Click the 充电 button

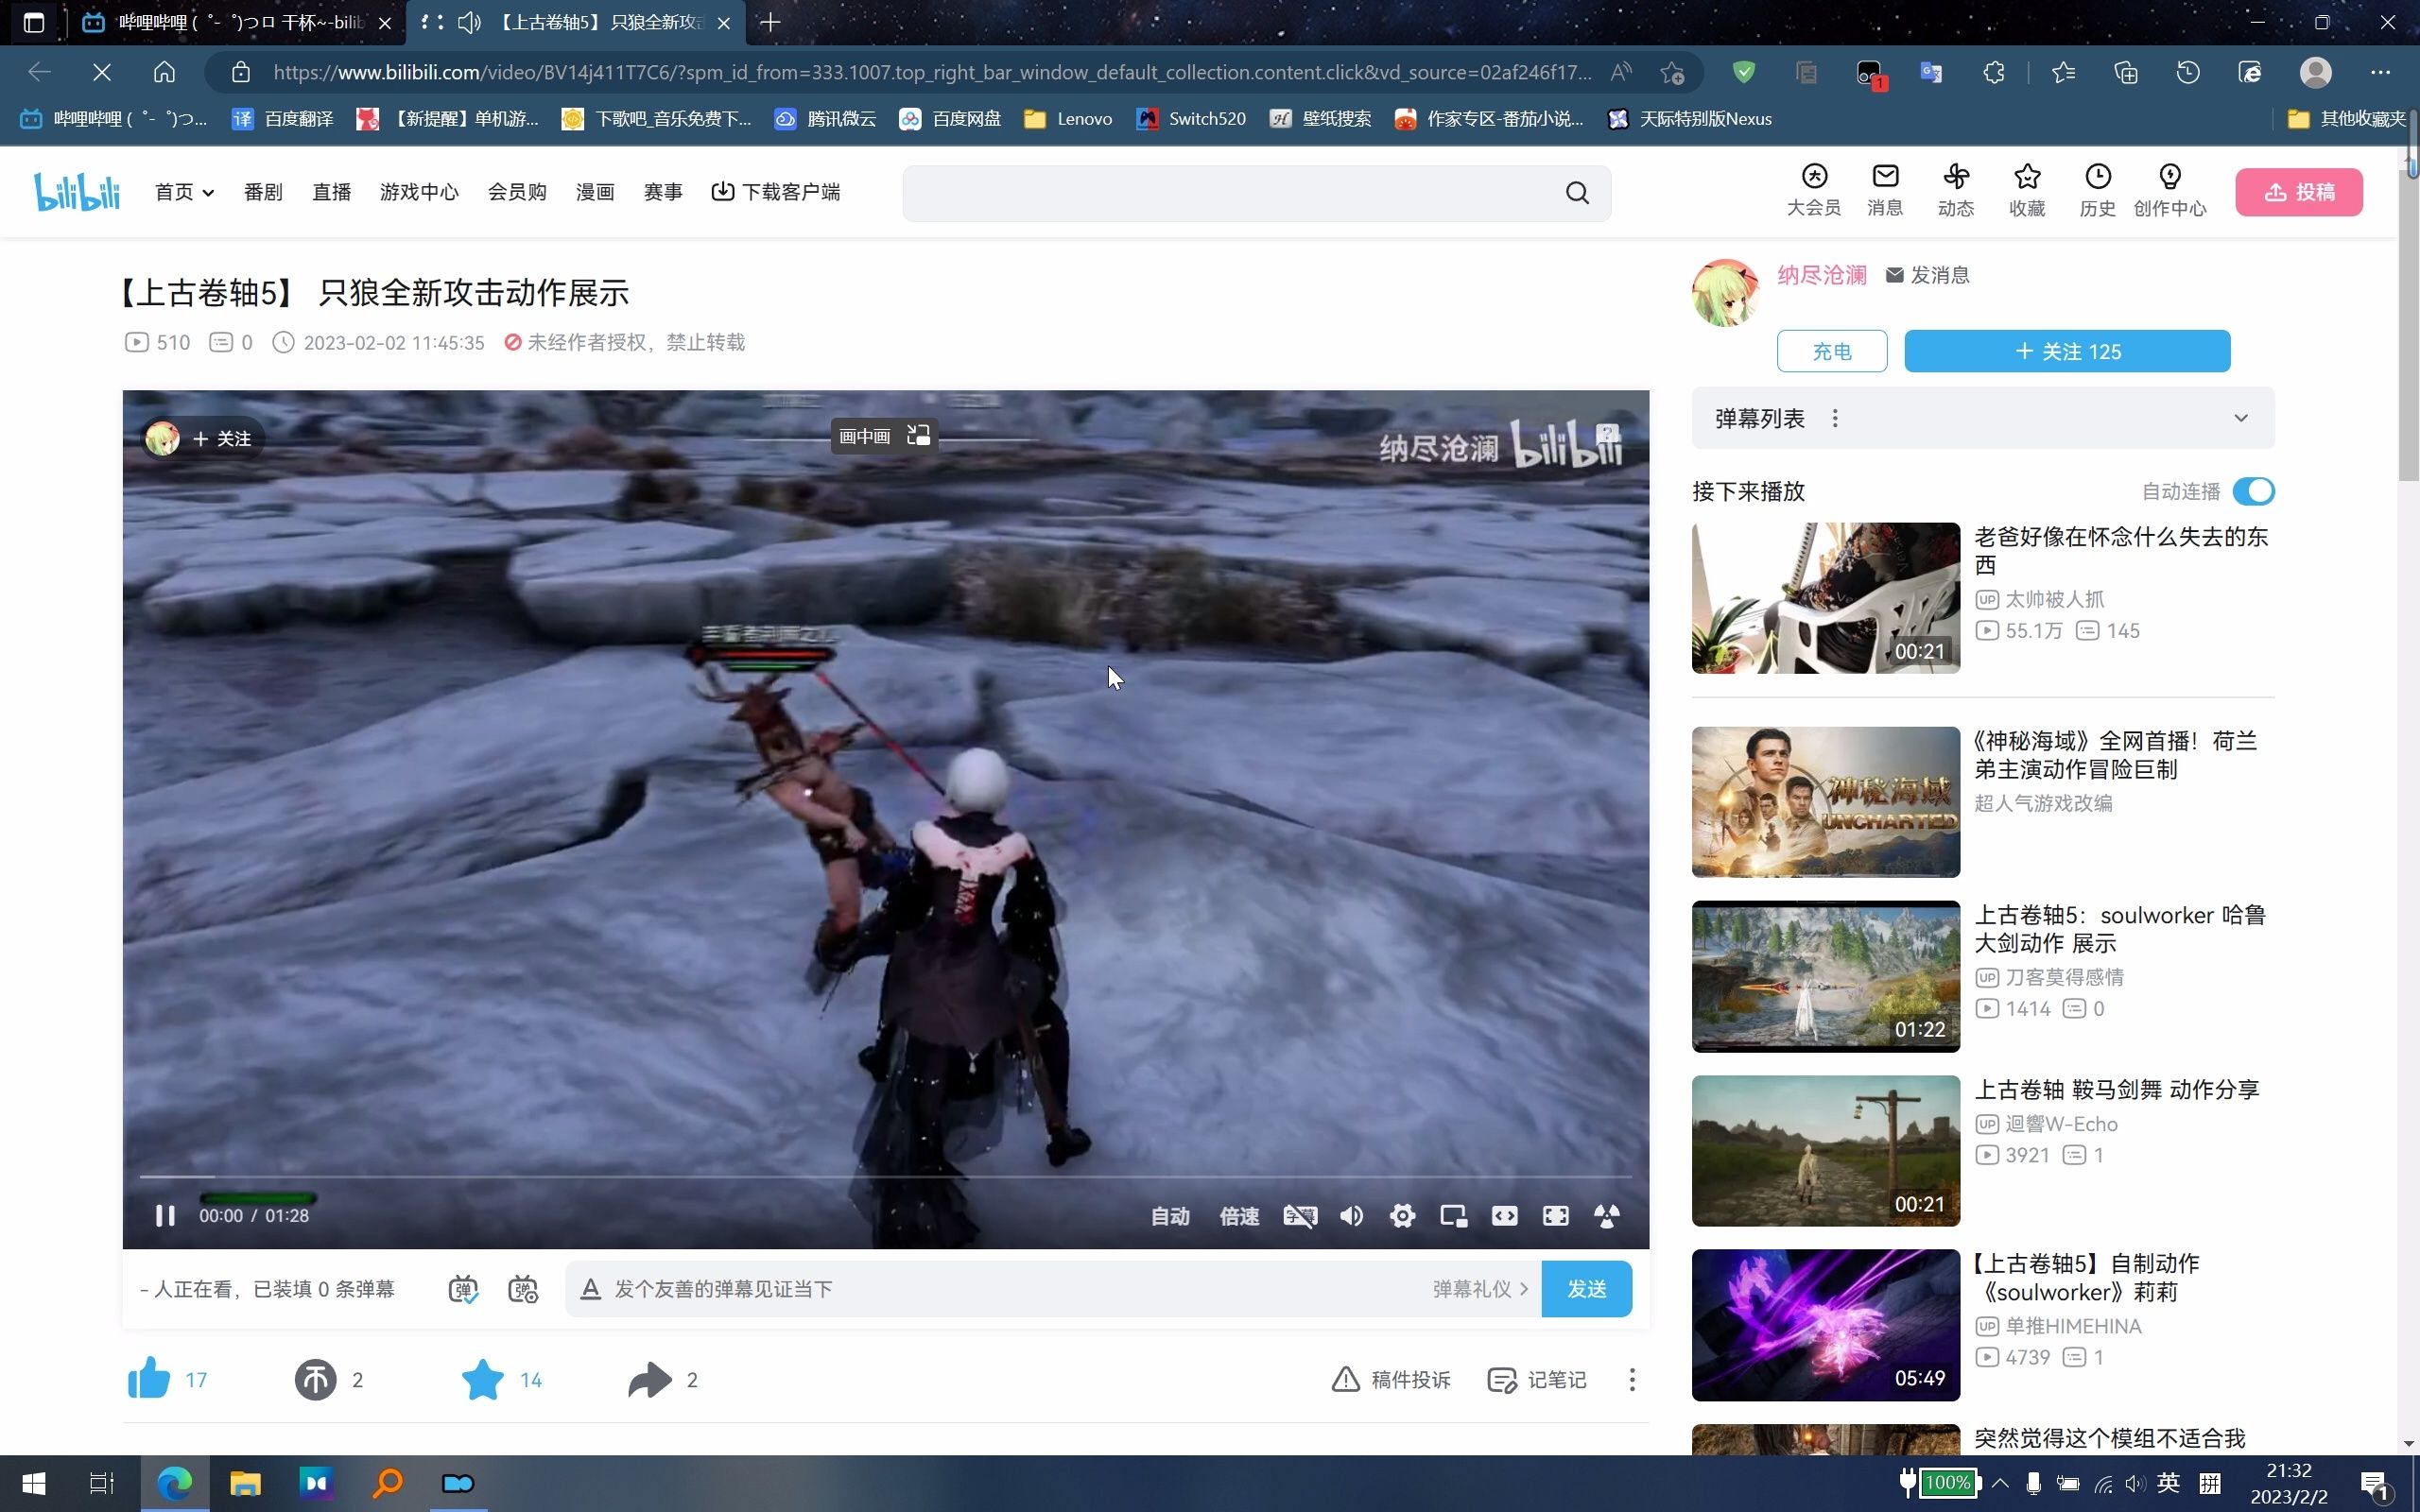click(x=1831, y=351)
